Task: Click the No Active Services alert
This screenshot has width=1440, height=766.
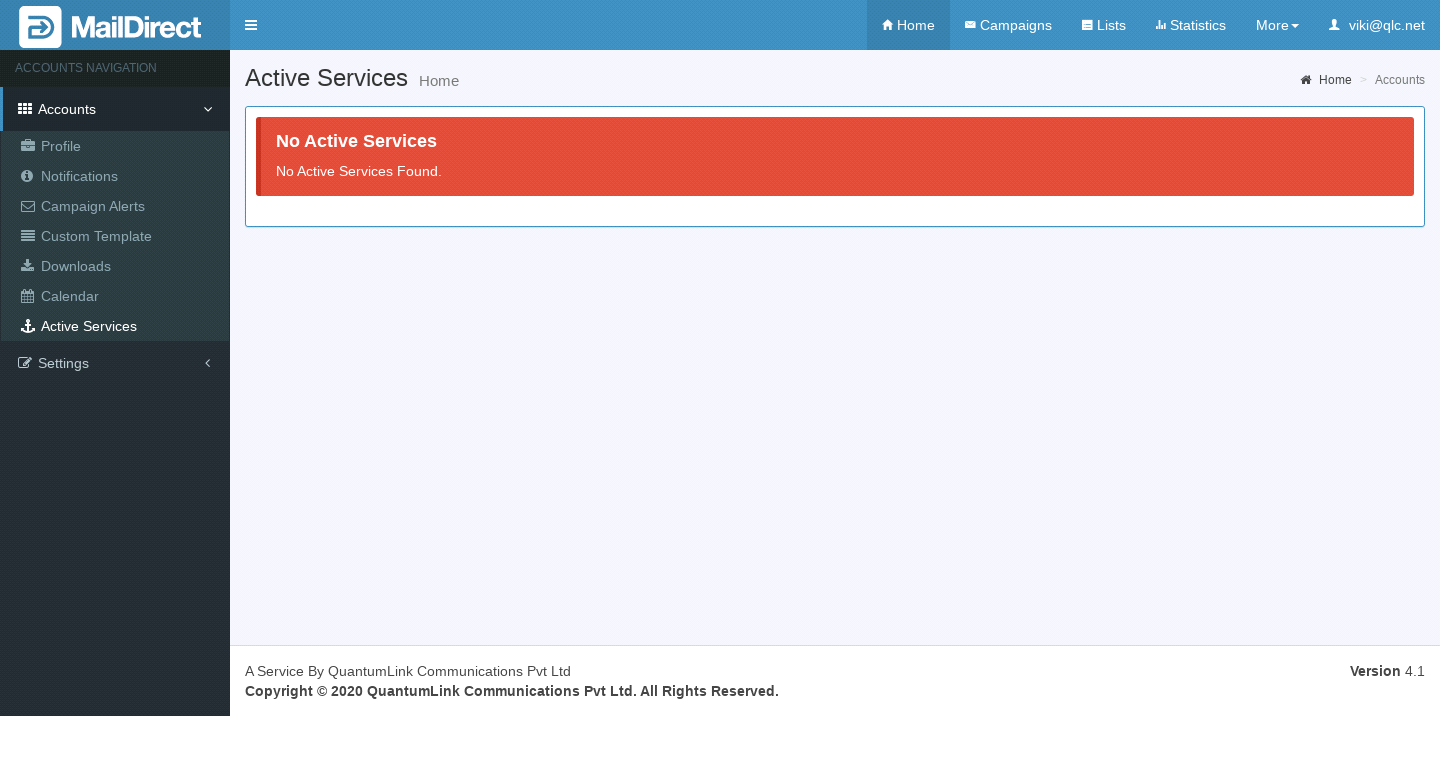Action: coord(835,156)
